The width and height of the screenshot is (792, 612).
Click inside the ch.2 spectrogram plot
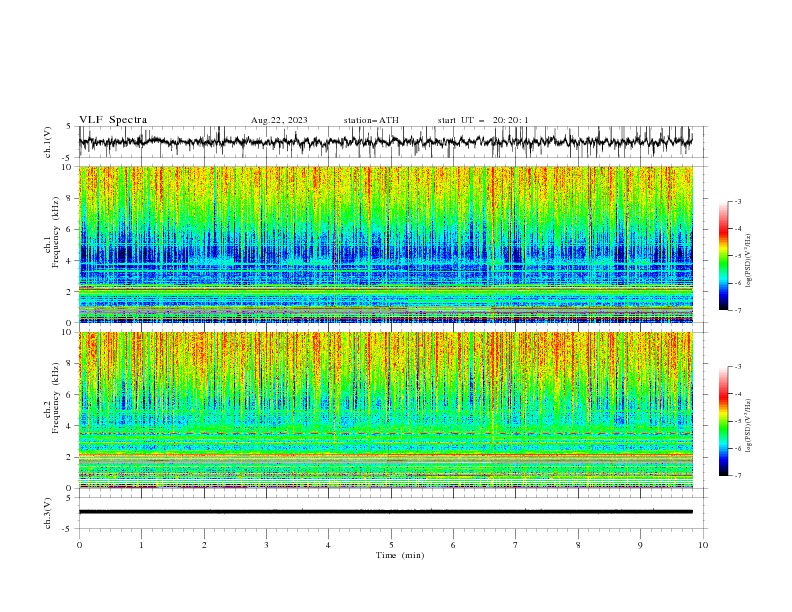click(x=386, y=410)
